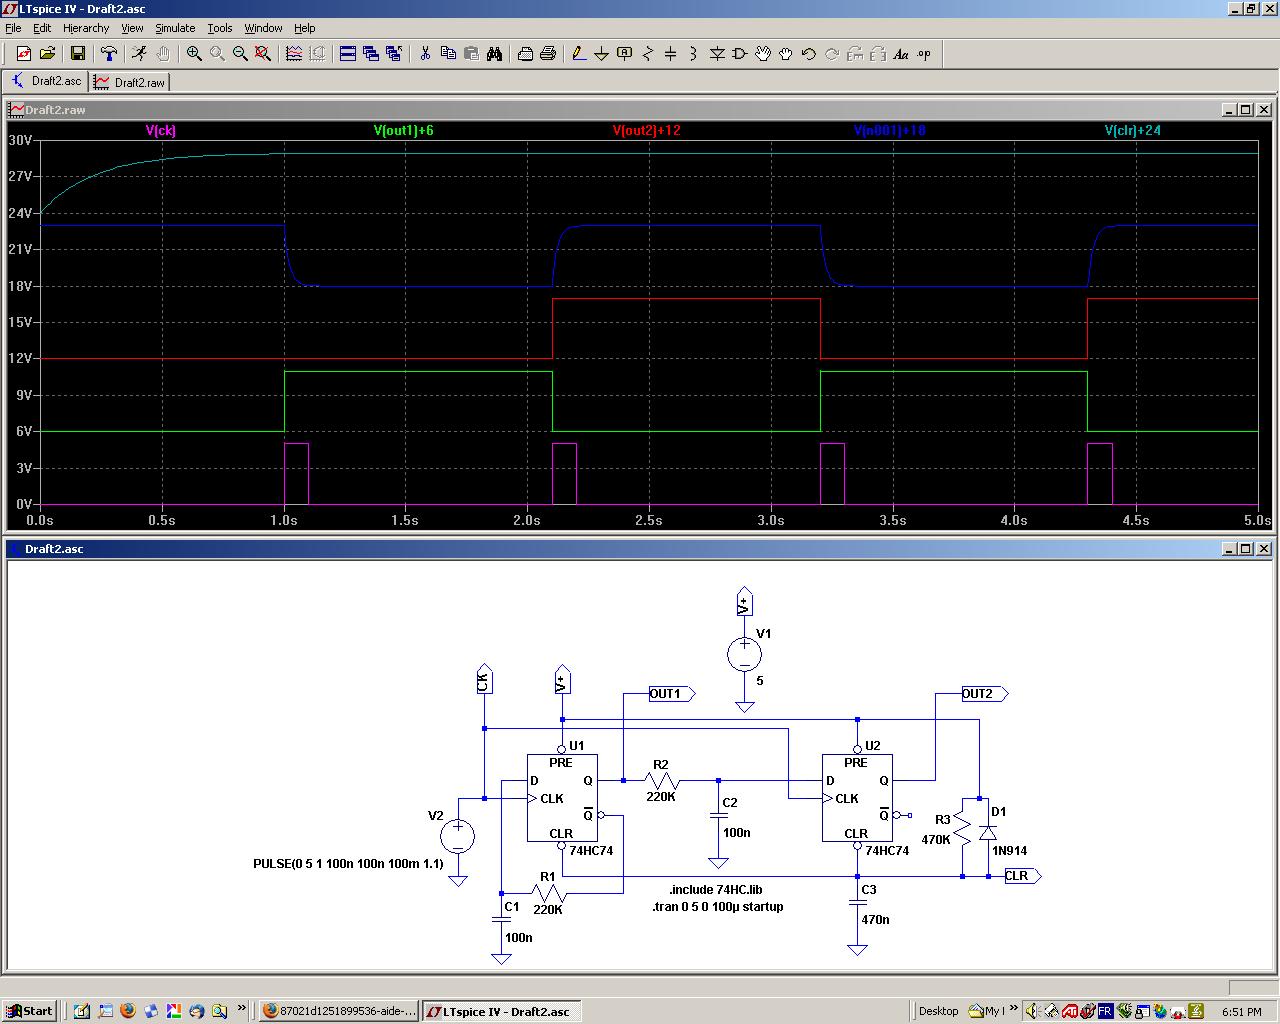The height and width of the screenshot is (1024, 1280).
Task: Open the Simulate menu
Action: [x=174, y=28]
